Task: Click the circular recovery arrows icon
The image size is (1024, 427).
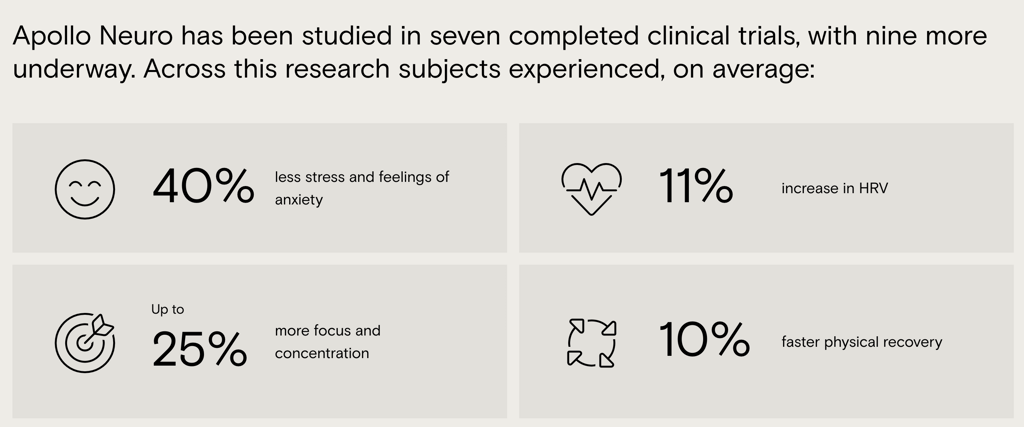Action: (x=591, y=342)
